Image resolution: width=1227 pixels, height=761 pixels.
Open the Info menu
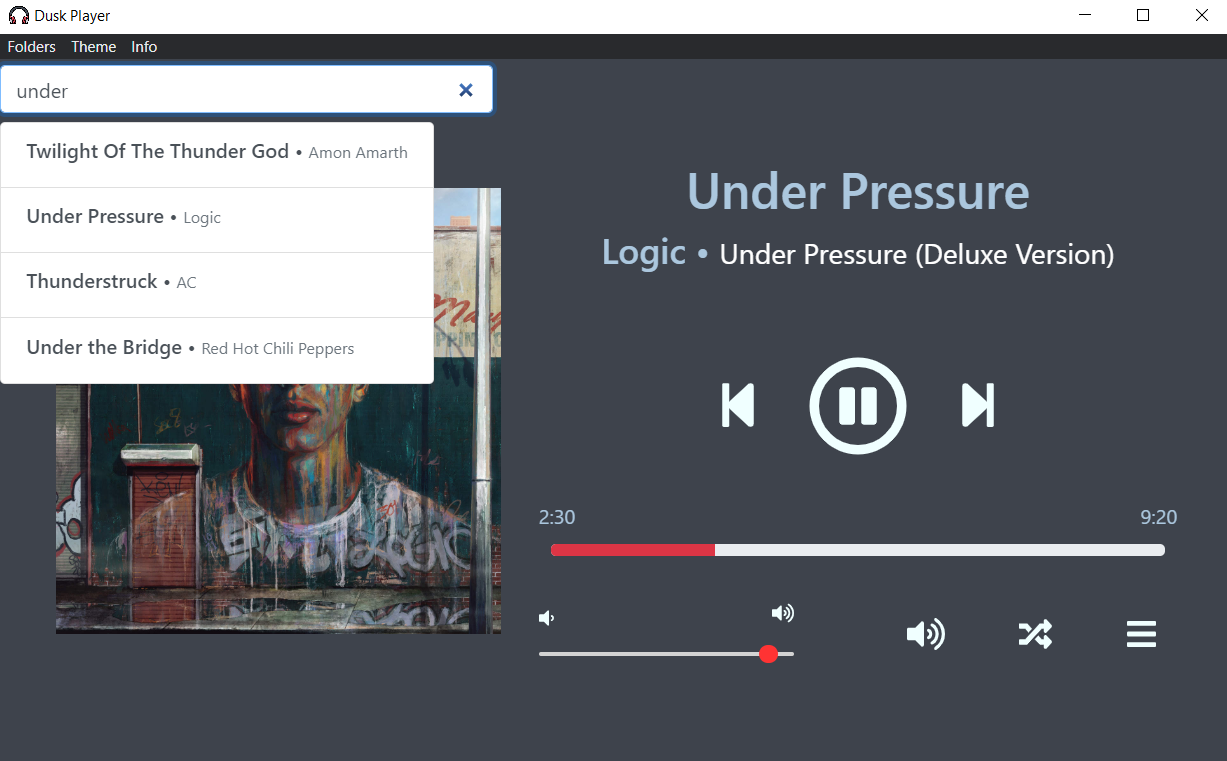click(144, 47)
